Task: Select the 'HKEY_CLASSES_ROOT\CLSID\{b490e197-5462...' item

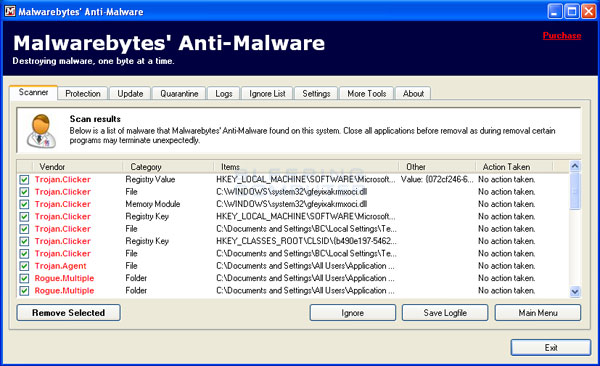Action: tap(306, 241)
